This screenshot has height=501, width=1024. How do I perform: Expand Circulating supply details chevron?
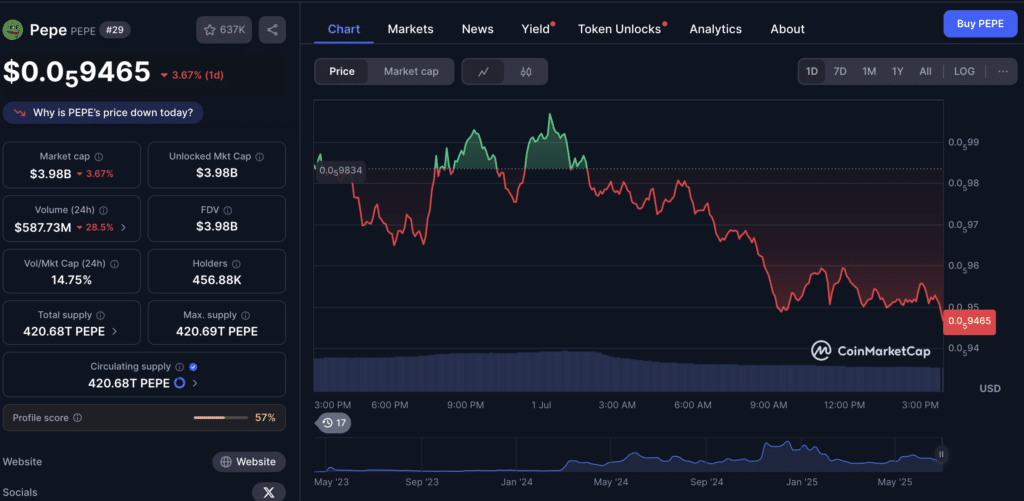click(195, 383)
